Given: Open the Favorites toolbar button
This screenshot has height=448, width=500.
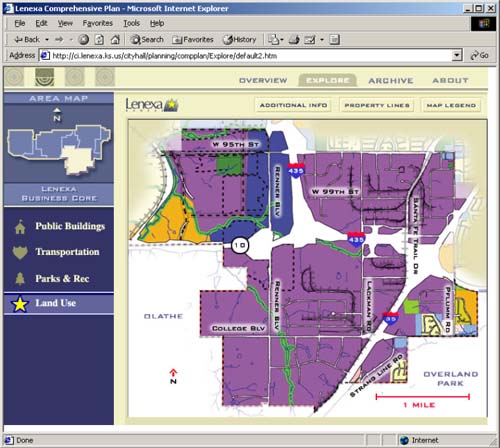Looking at the screenshot, I should (x=193, y=40).
